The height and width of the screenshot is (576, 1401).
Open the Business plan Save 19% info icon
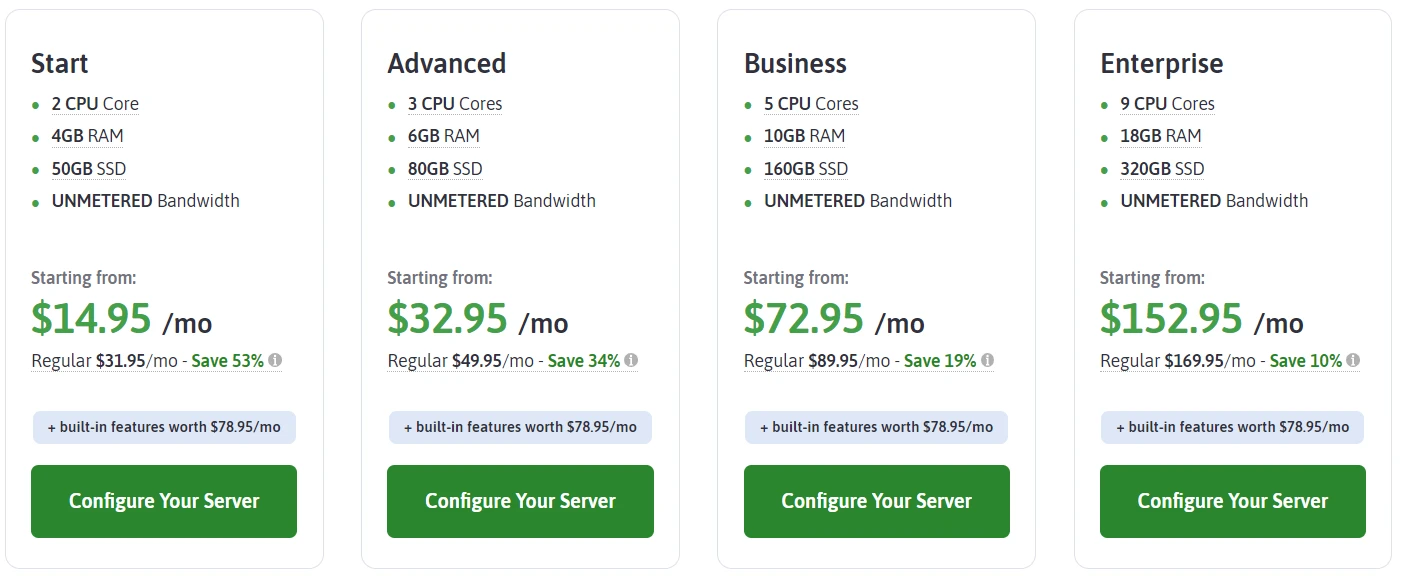tap(986, 359)
